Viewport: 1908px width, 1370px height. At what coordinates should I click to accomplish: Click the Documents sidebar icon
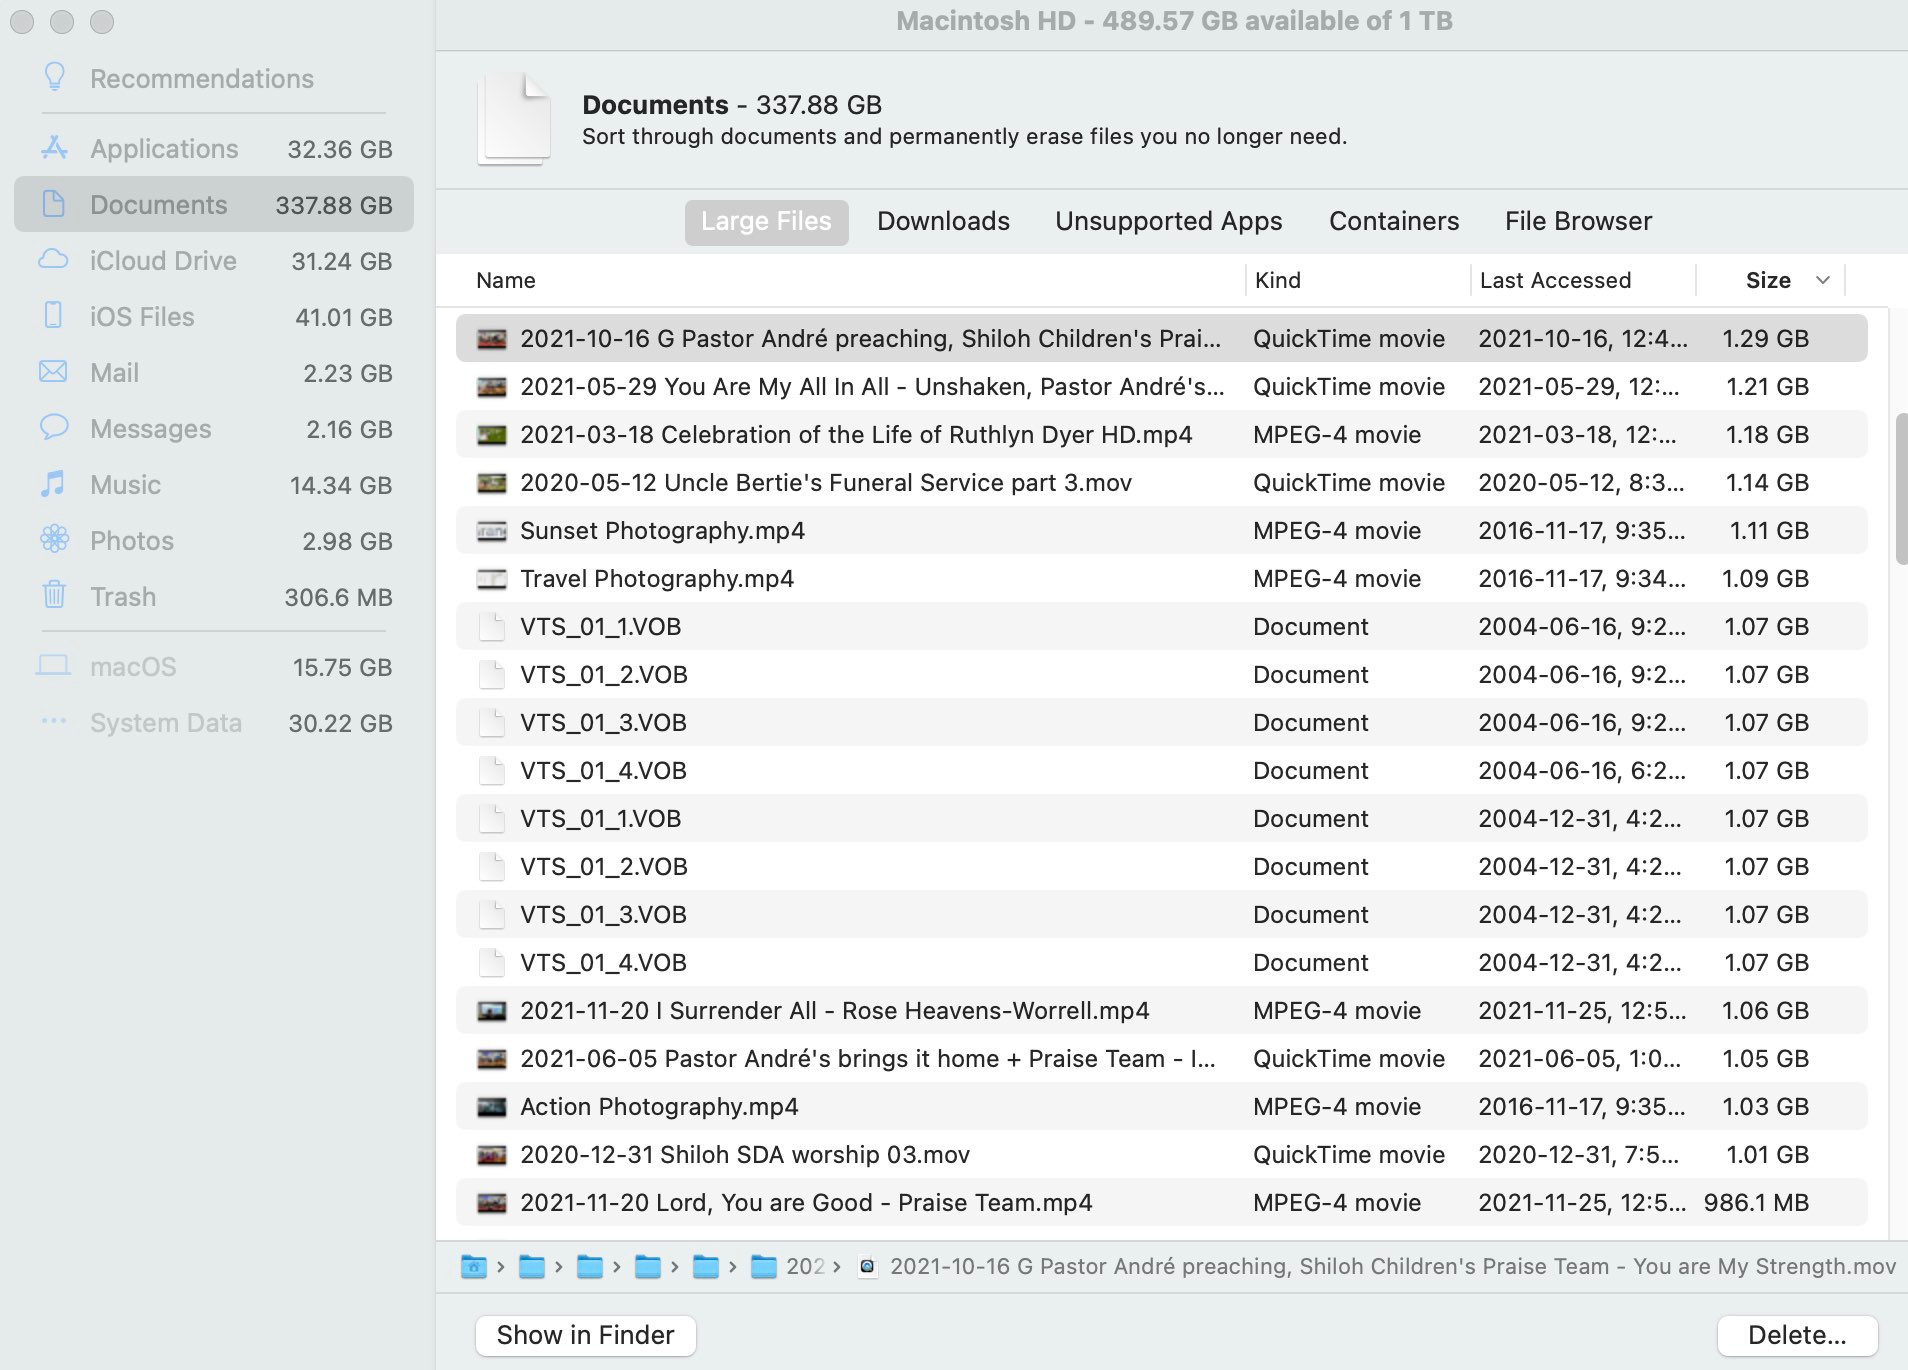tap(54, 204)
